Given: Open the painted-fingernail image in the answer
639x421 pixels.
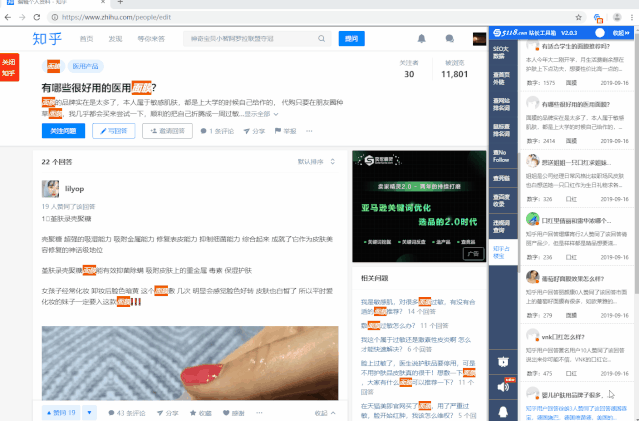Looking at the screenshot, I should coord(190,363).
